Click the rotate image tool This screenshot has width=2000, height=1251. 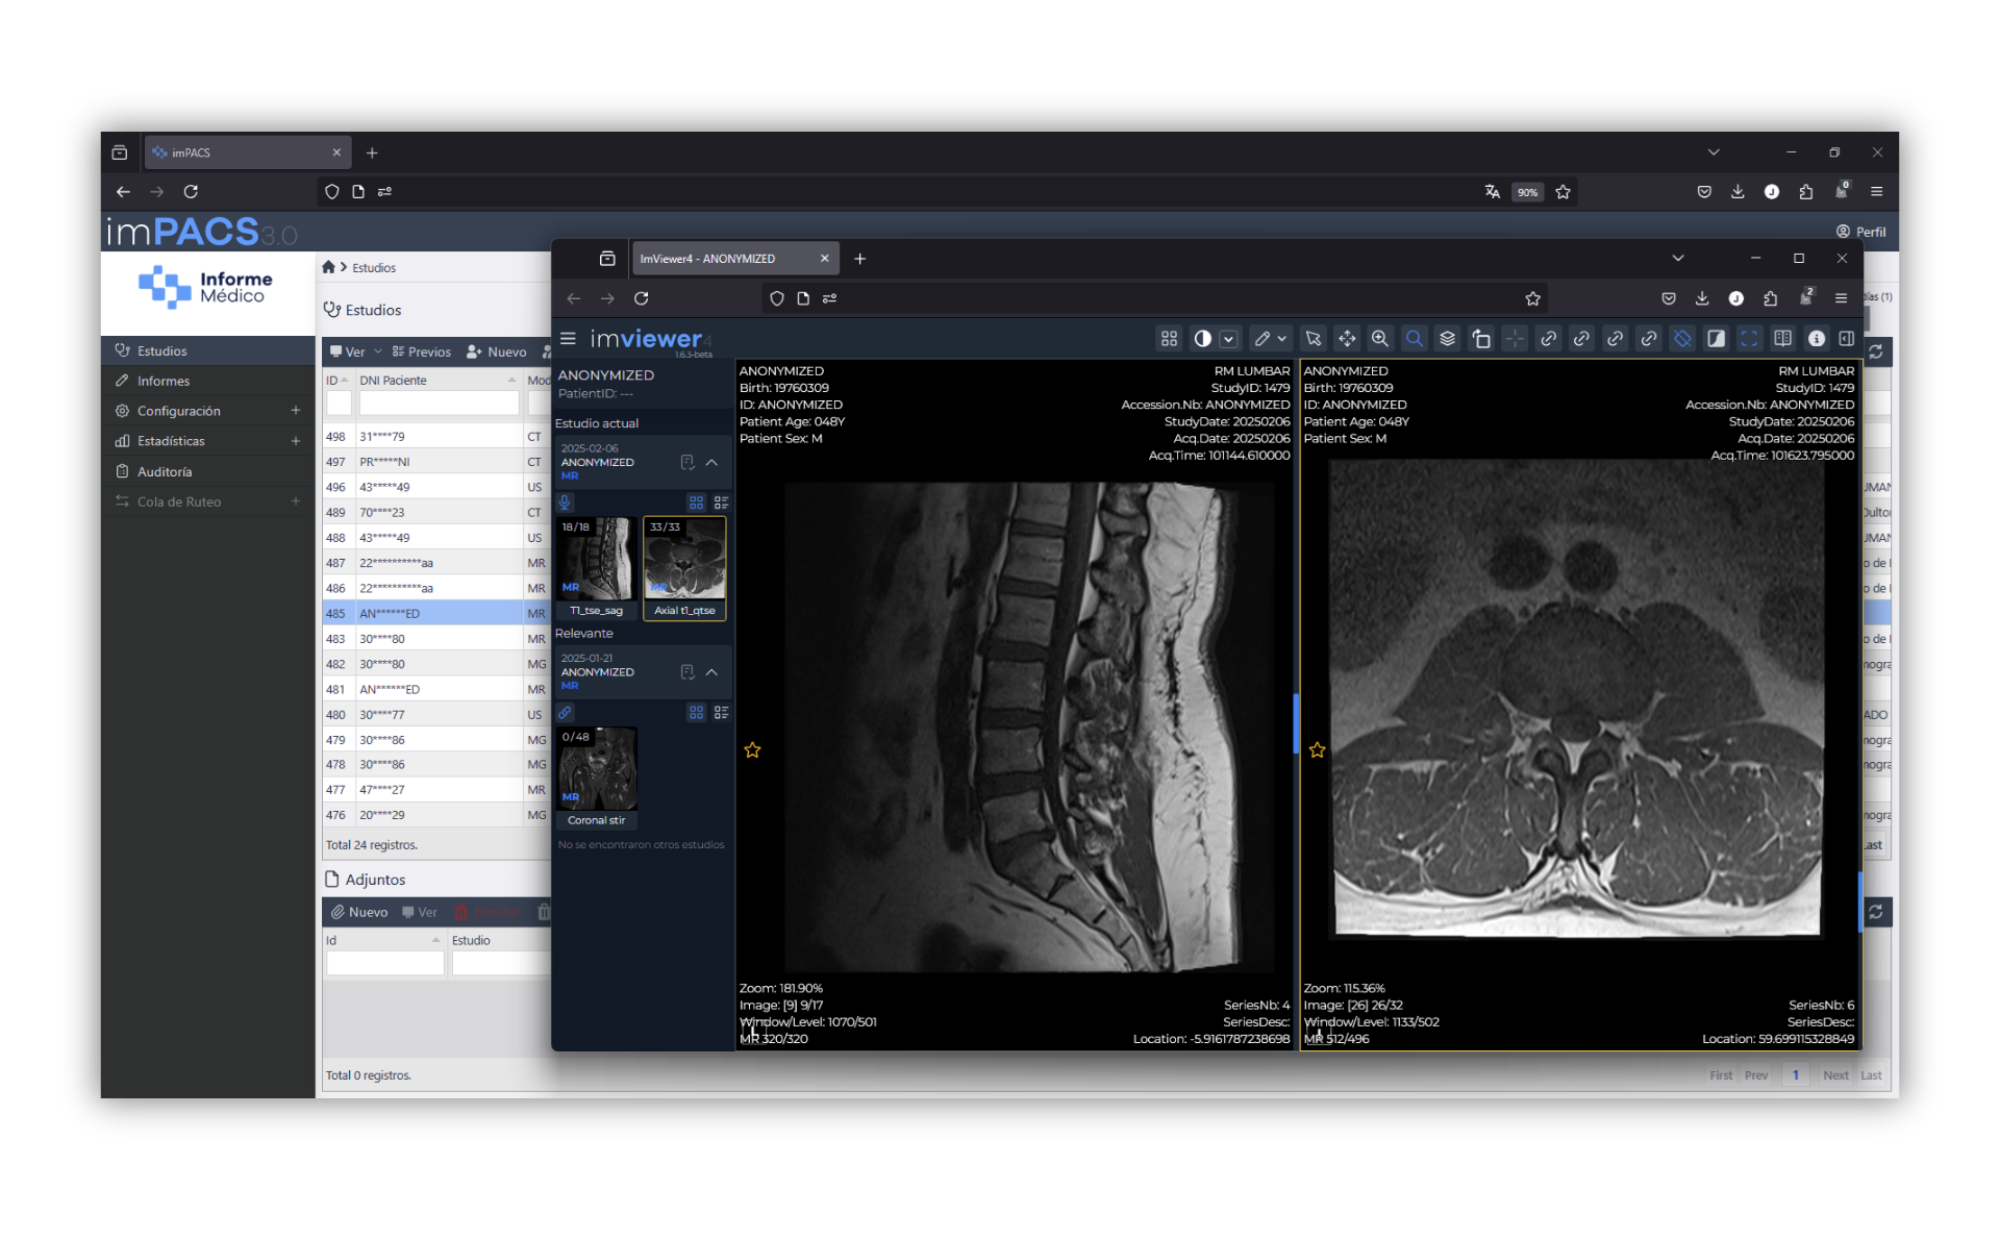[x=1481, y=339]
